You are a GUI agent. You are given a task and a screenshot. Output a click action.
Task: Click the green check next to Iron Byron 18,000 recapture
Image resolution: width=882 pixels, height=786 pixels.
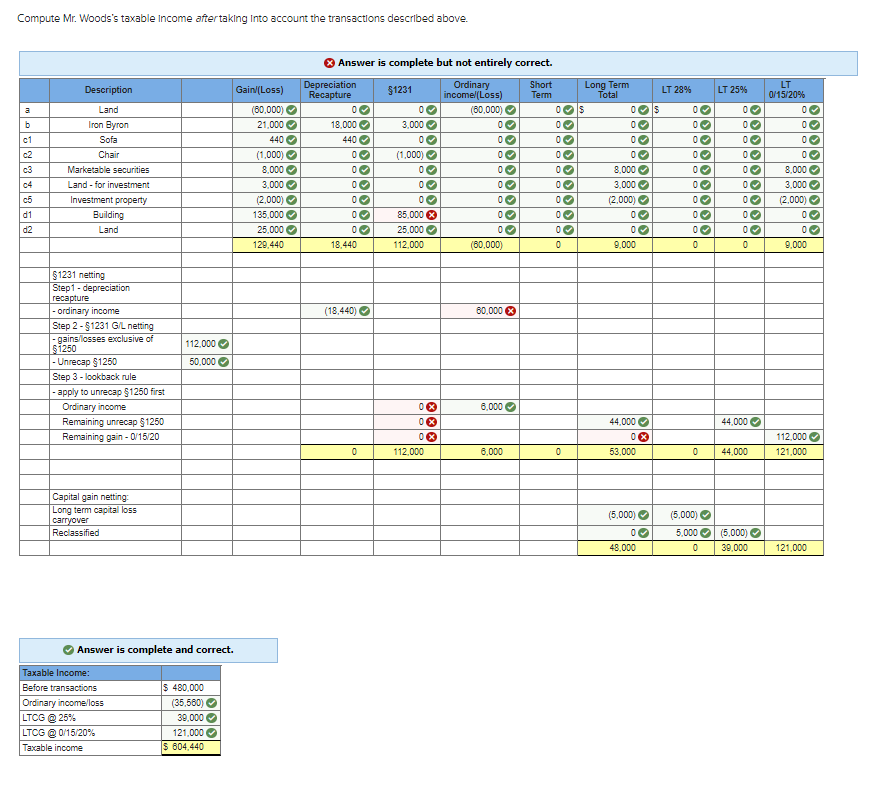point(364,125)
